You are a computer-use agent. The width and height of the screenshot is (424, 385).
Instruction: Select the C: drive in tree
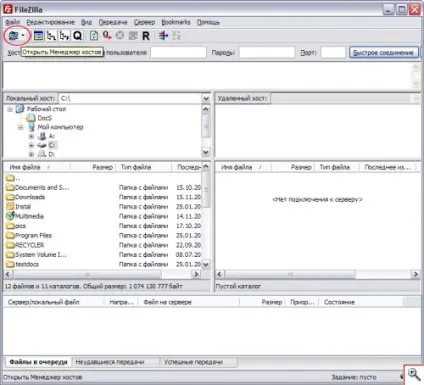pos(52,145)
